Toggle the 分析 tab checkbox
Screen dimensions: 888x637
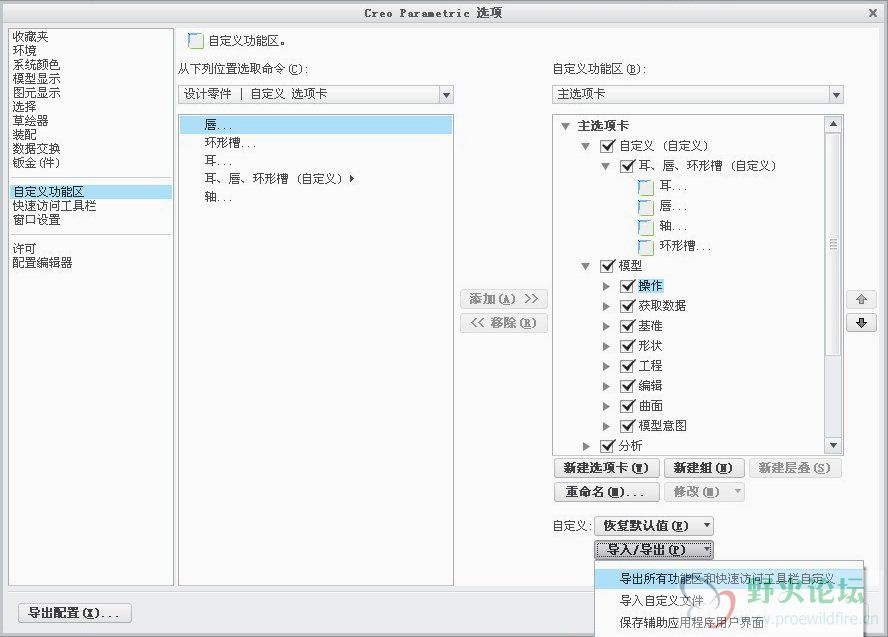[x=607, y=446]
